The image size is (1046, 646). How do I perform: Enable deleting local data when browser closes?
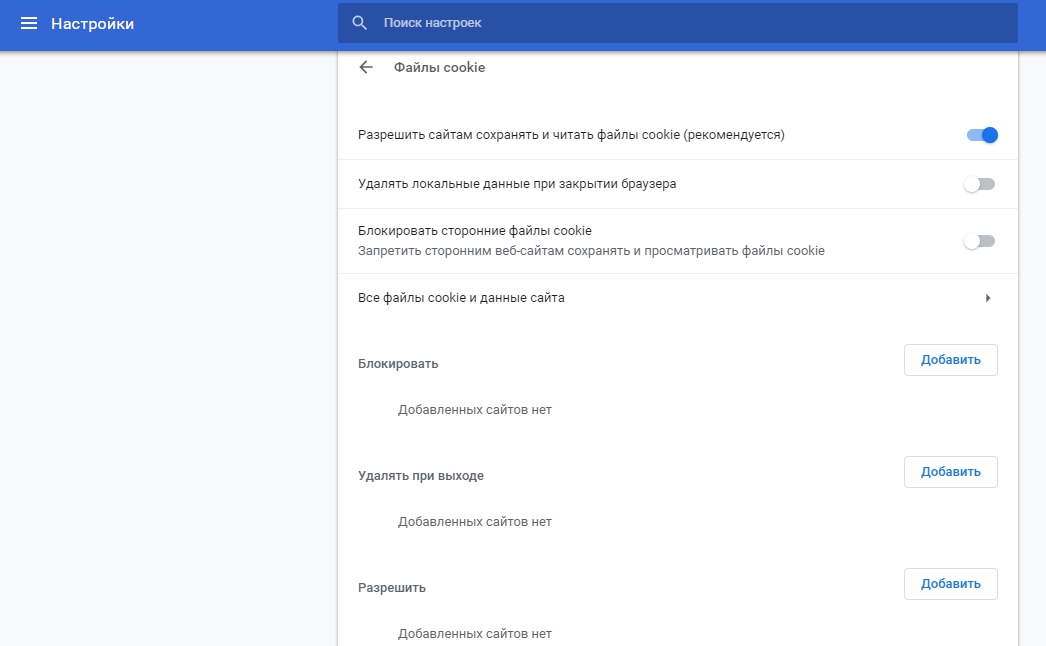click(980, 183)
